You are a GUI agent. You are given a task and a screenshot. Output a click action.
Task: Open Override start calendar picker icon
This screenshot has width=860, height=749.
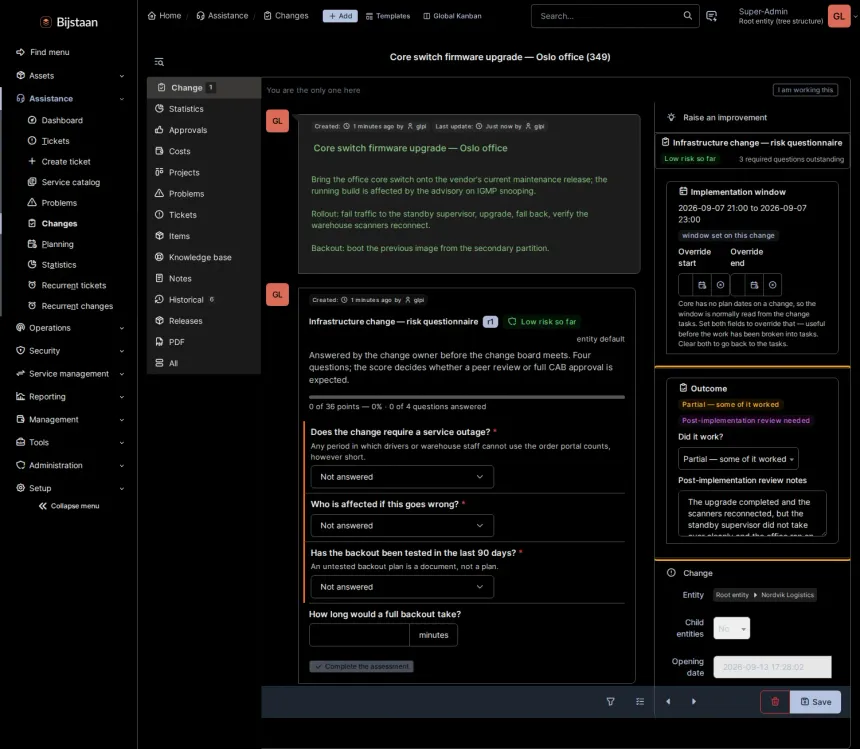(701, 285)
